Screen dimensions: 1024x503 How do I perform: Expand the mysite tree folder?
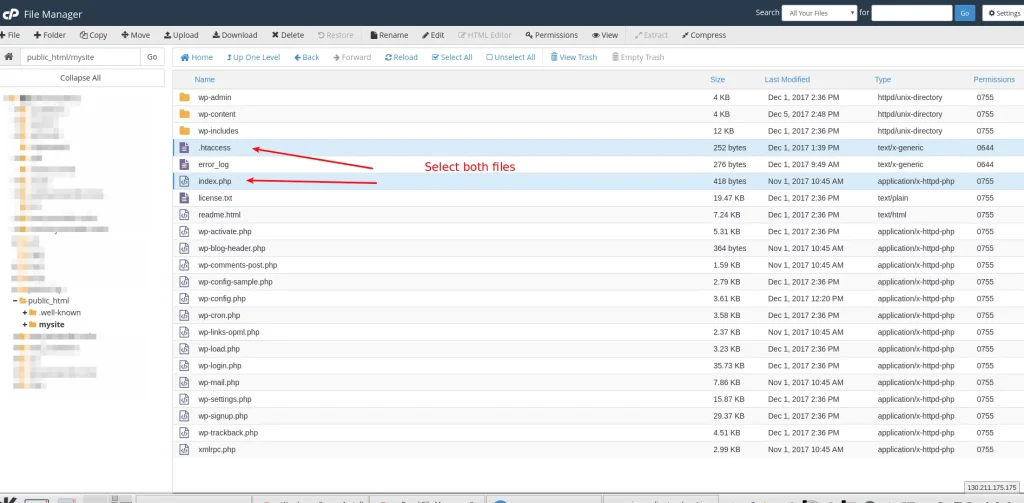(x=23, y=325)
